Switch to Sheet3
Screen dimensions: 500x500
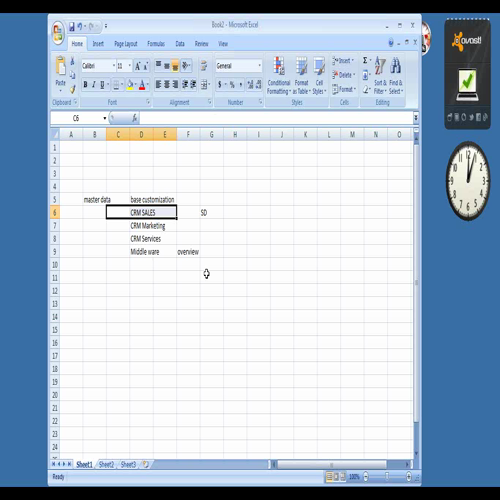coord(128,464)
